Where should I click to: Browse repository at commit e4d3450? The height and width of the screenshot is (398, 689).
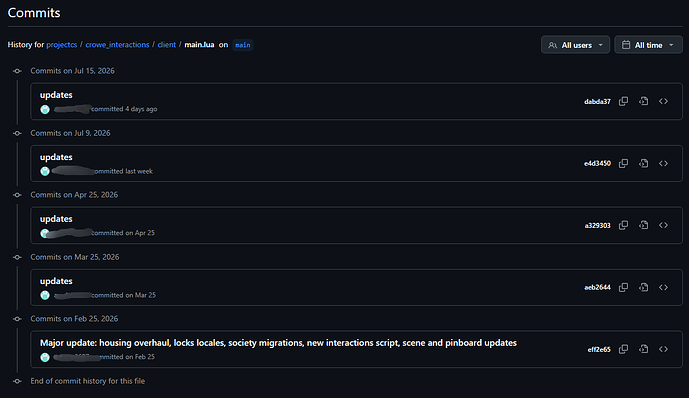point(664,163)
